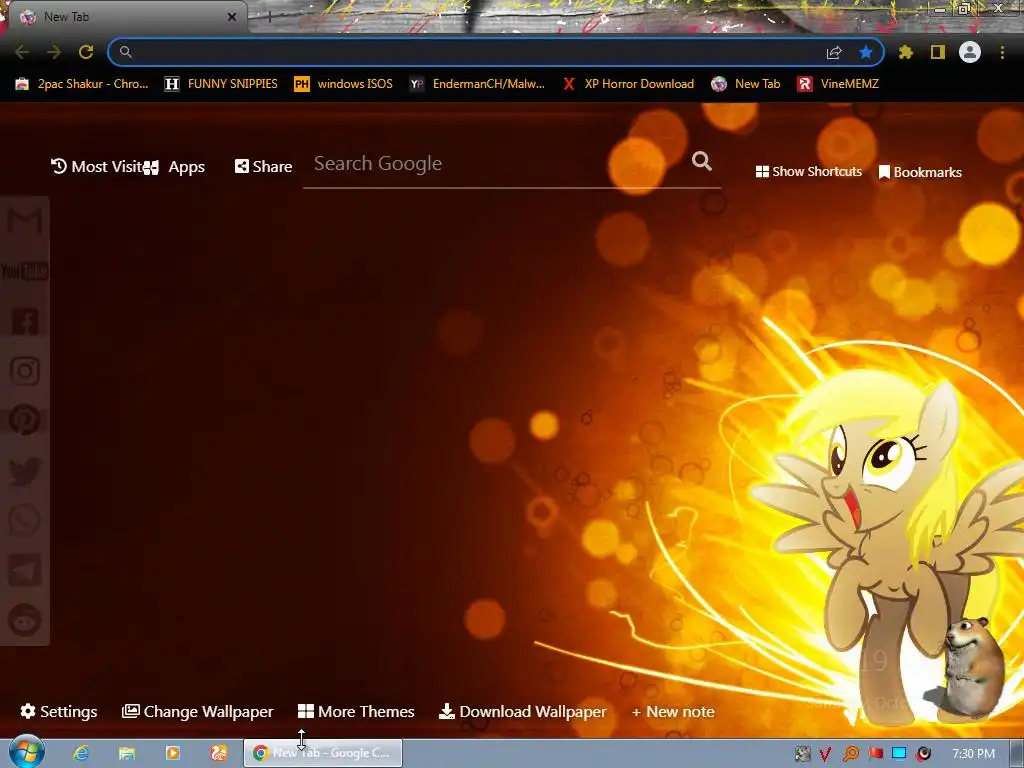
Task: Open the media player from the taskbar
Action: 173,754
